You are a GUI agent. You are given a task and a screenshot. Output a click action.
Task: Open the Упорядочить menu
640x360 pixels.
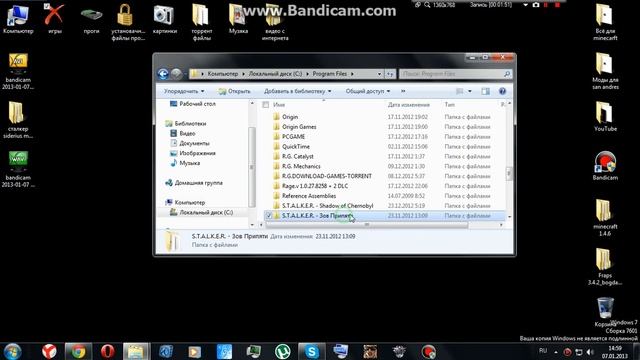point(184,91)
